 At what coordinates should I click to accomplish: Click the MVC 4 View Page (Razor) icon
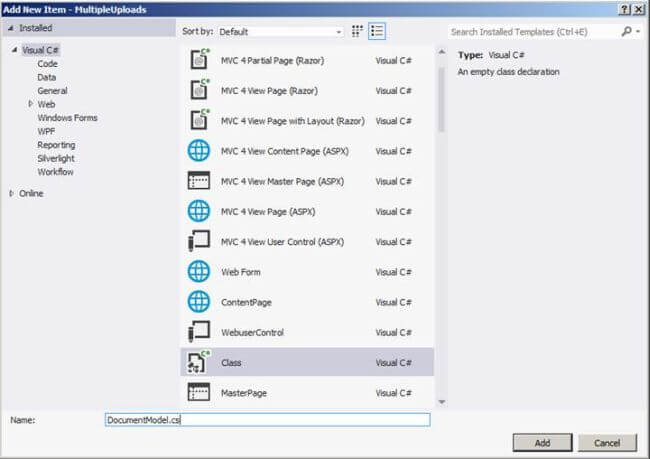[199, 90]
